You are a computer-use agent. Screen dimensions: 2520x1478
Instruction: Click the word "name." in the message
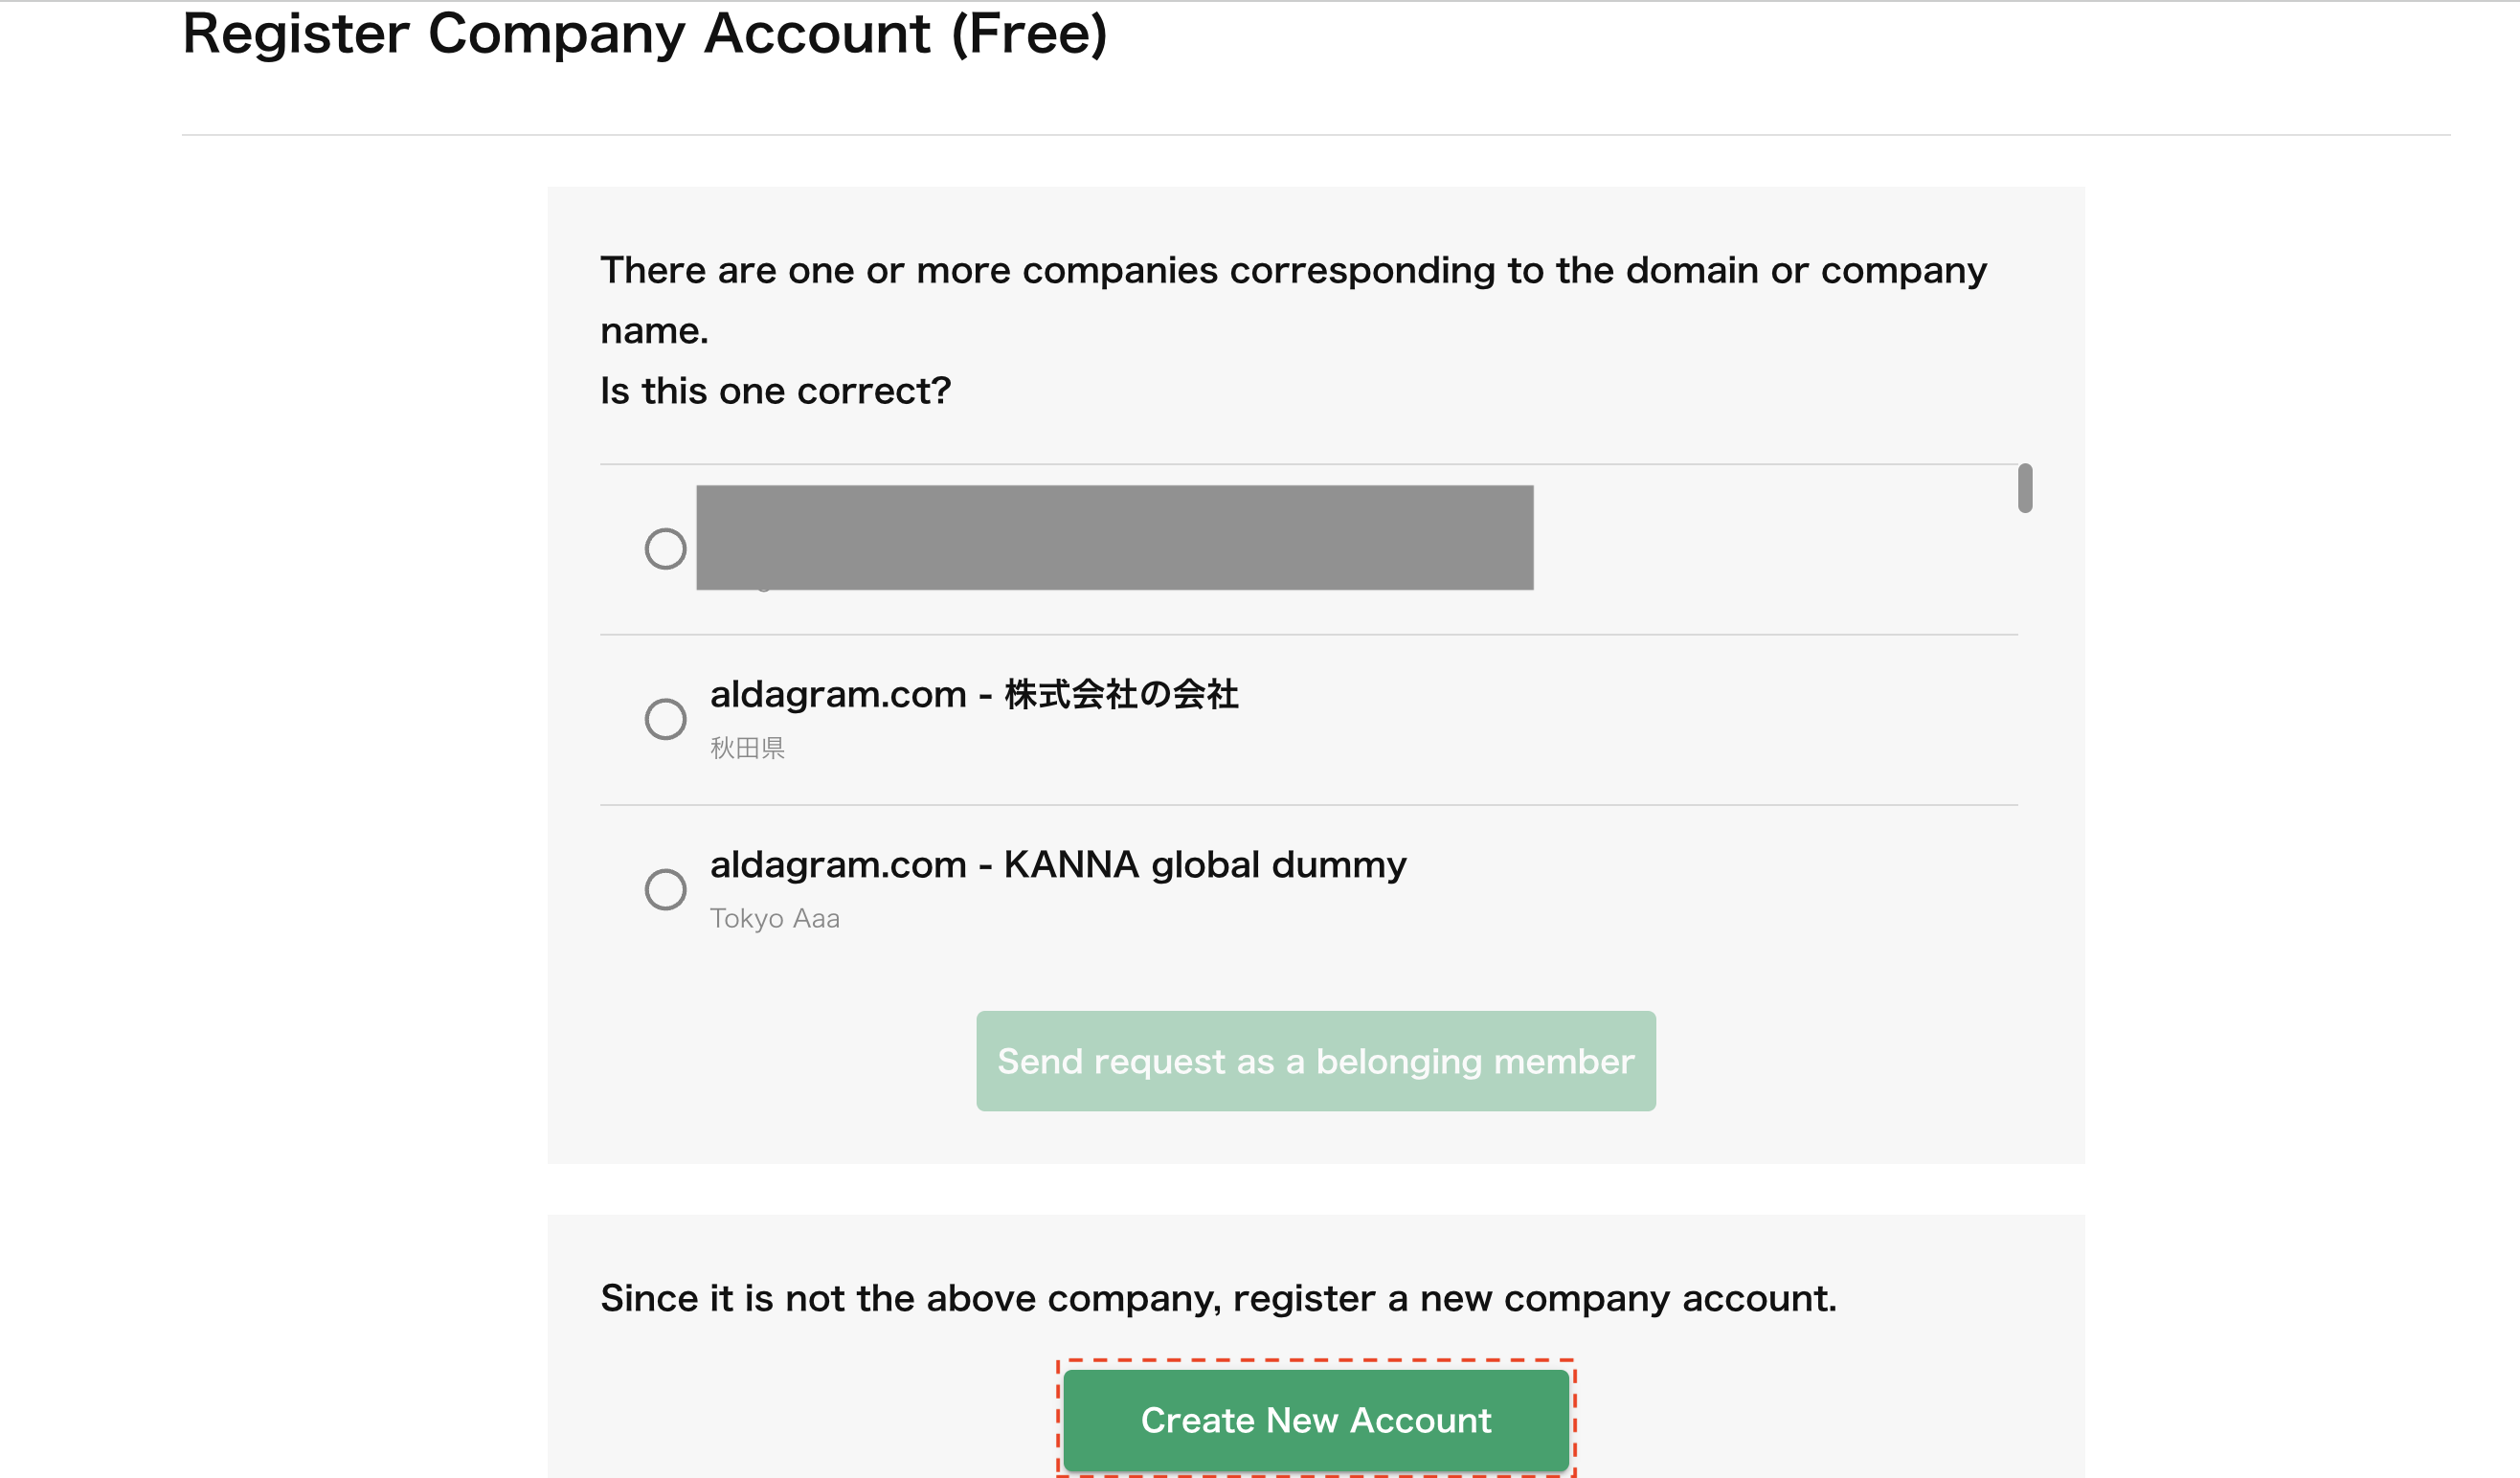pyautogui.click(x=654, y=331)
